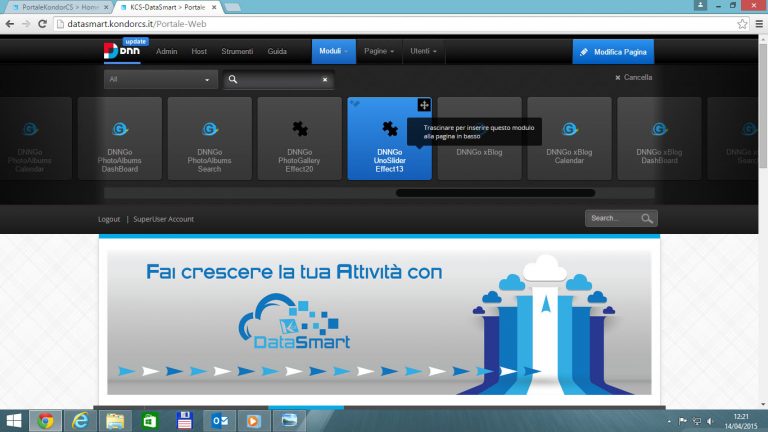This screenshot has width=768, height=432.
Task: Select the DNNGo PhotoAlbums Search module tile
Action: 210,138
